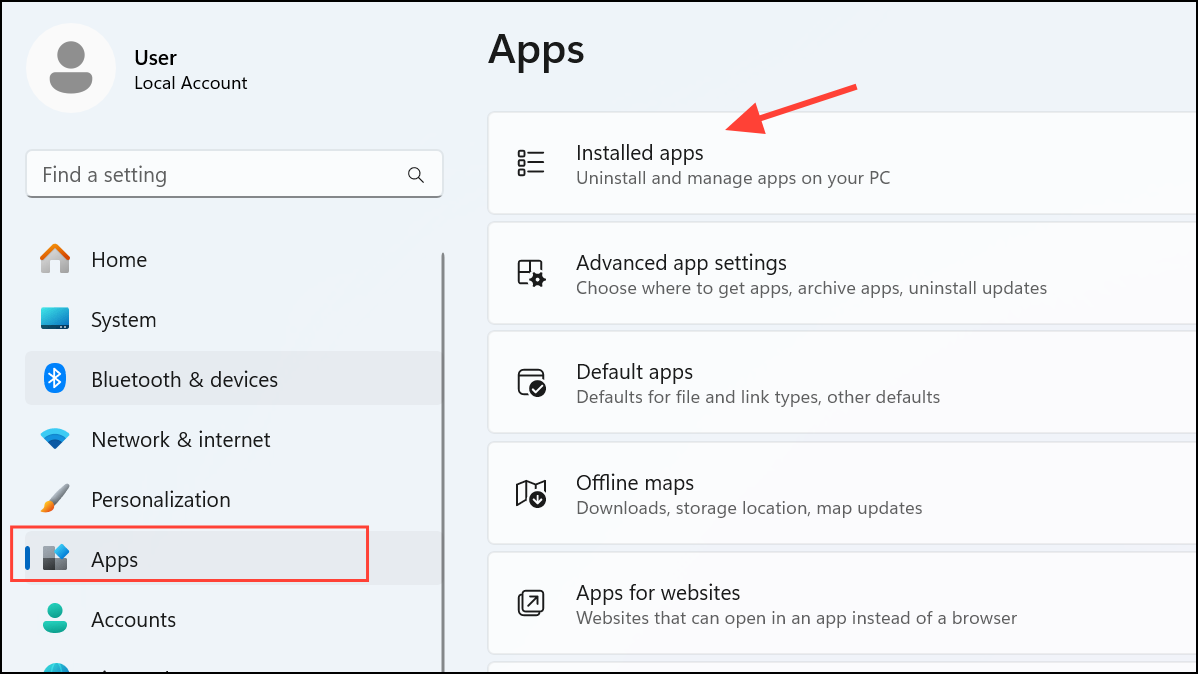The width and height of the screenshot is (1198, 674).
Task: Go to System settings
Action: pos(234,319)
